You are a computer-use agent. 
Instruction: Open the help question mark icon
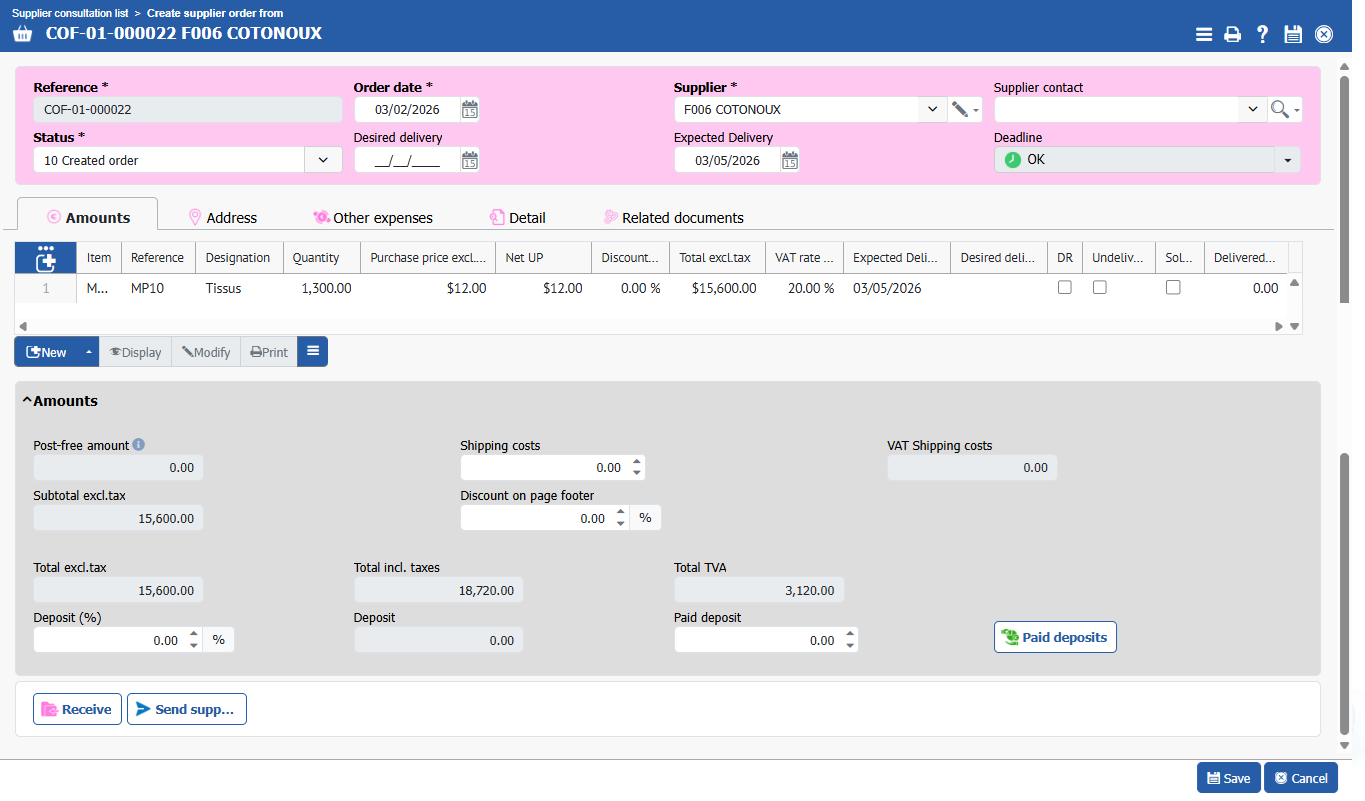tap(1263, 34)
